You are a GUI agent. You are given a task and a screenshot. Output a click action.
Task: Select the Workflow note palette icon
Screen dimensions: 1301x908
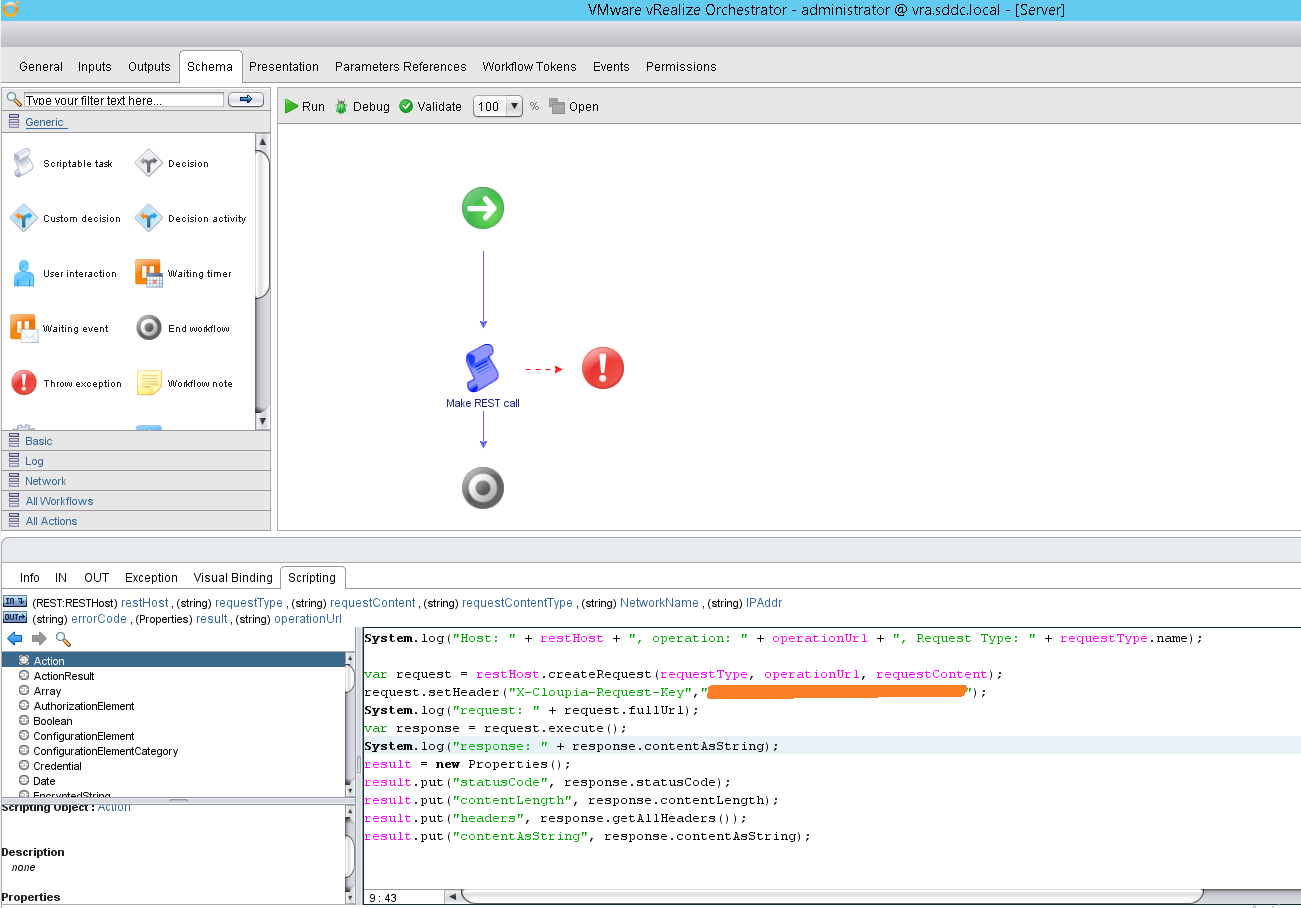[x=148, y=383]
